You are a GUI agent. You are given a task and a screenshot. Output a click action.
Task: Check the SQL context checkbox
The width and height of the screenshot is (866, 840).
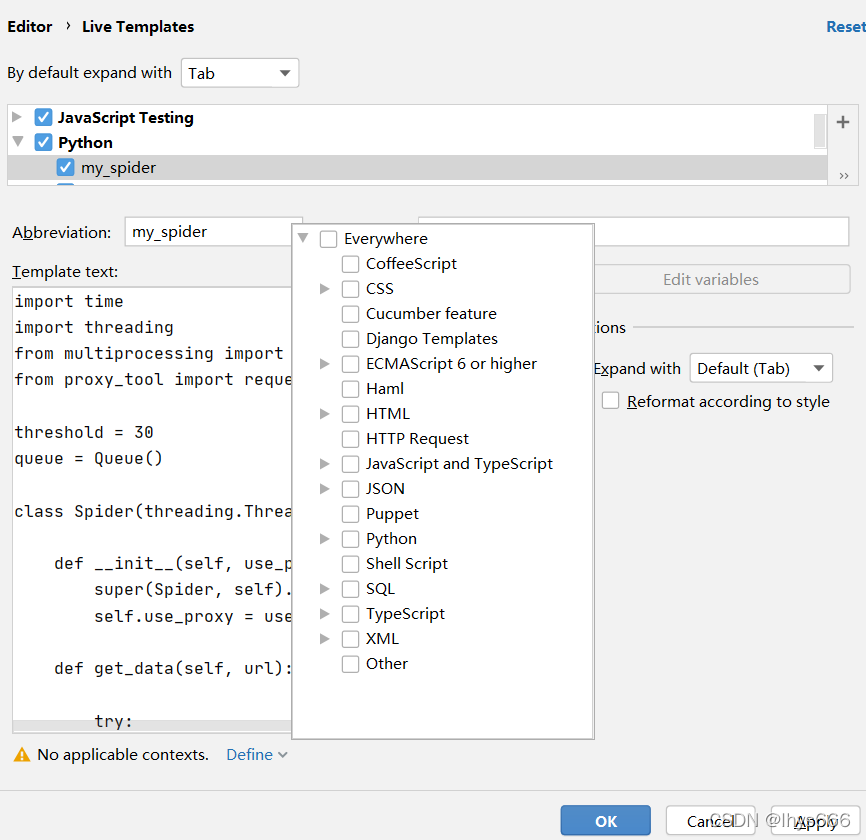[350, 589]
